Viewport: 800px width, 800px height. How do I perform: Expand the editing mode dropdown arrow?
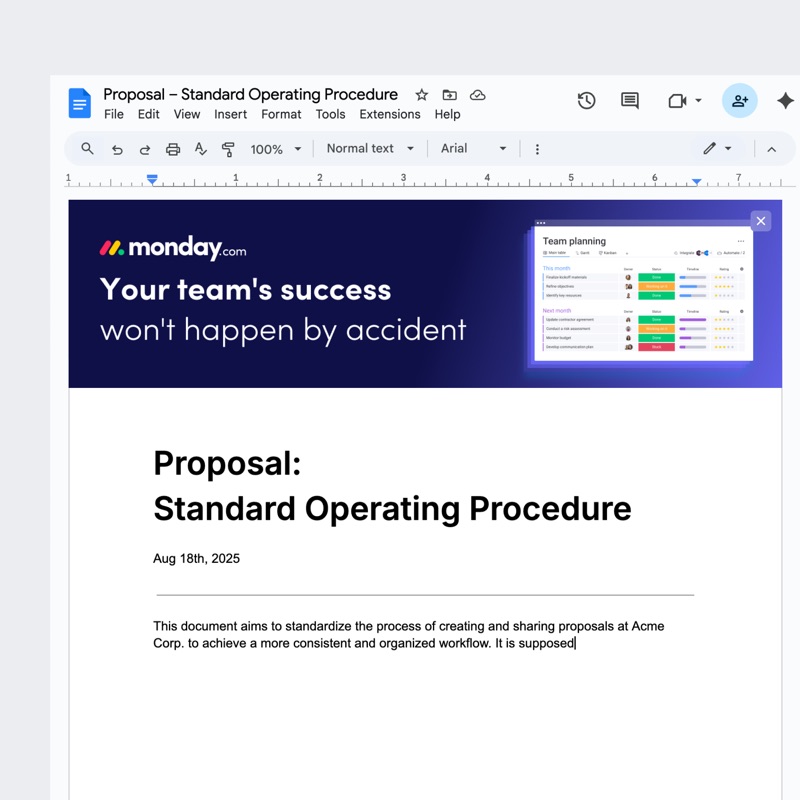728,148
